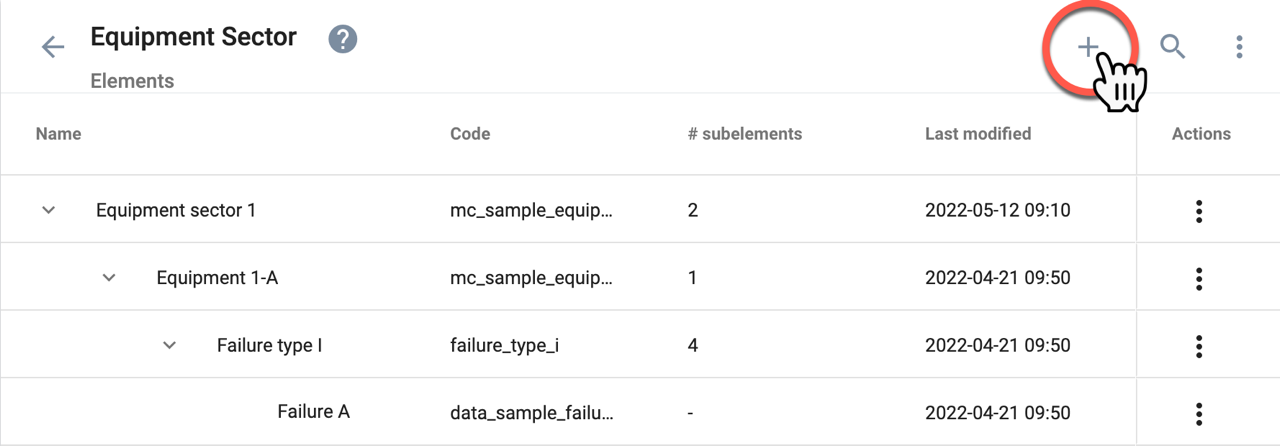
Task: Collapse the Failure type I row
Action: 170,345
